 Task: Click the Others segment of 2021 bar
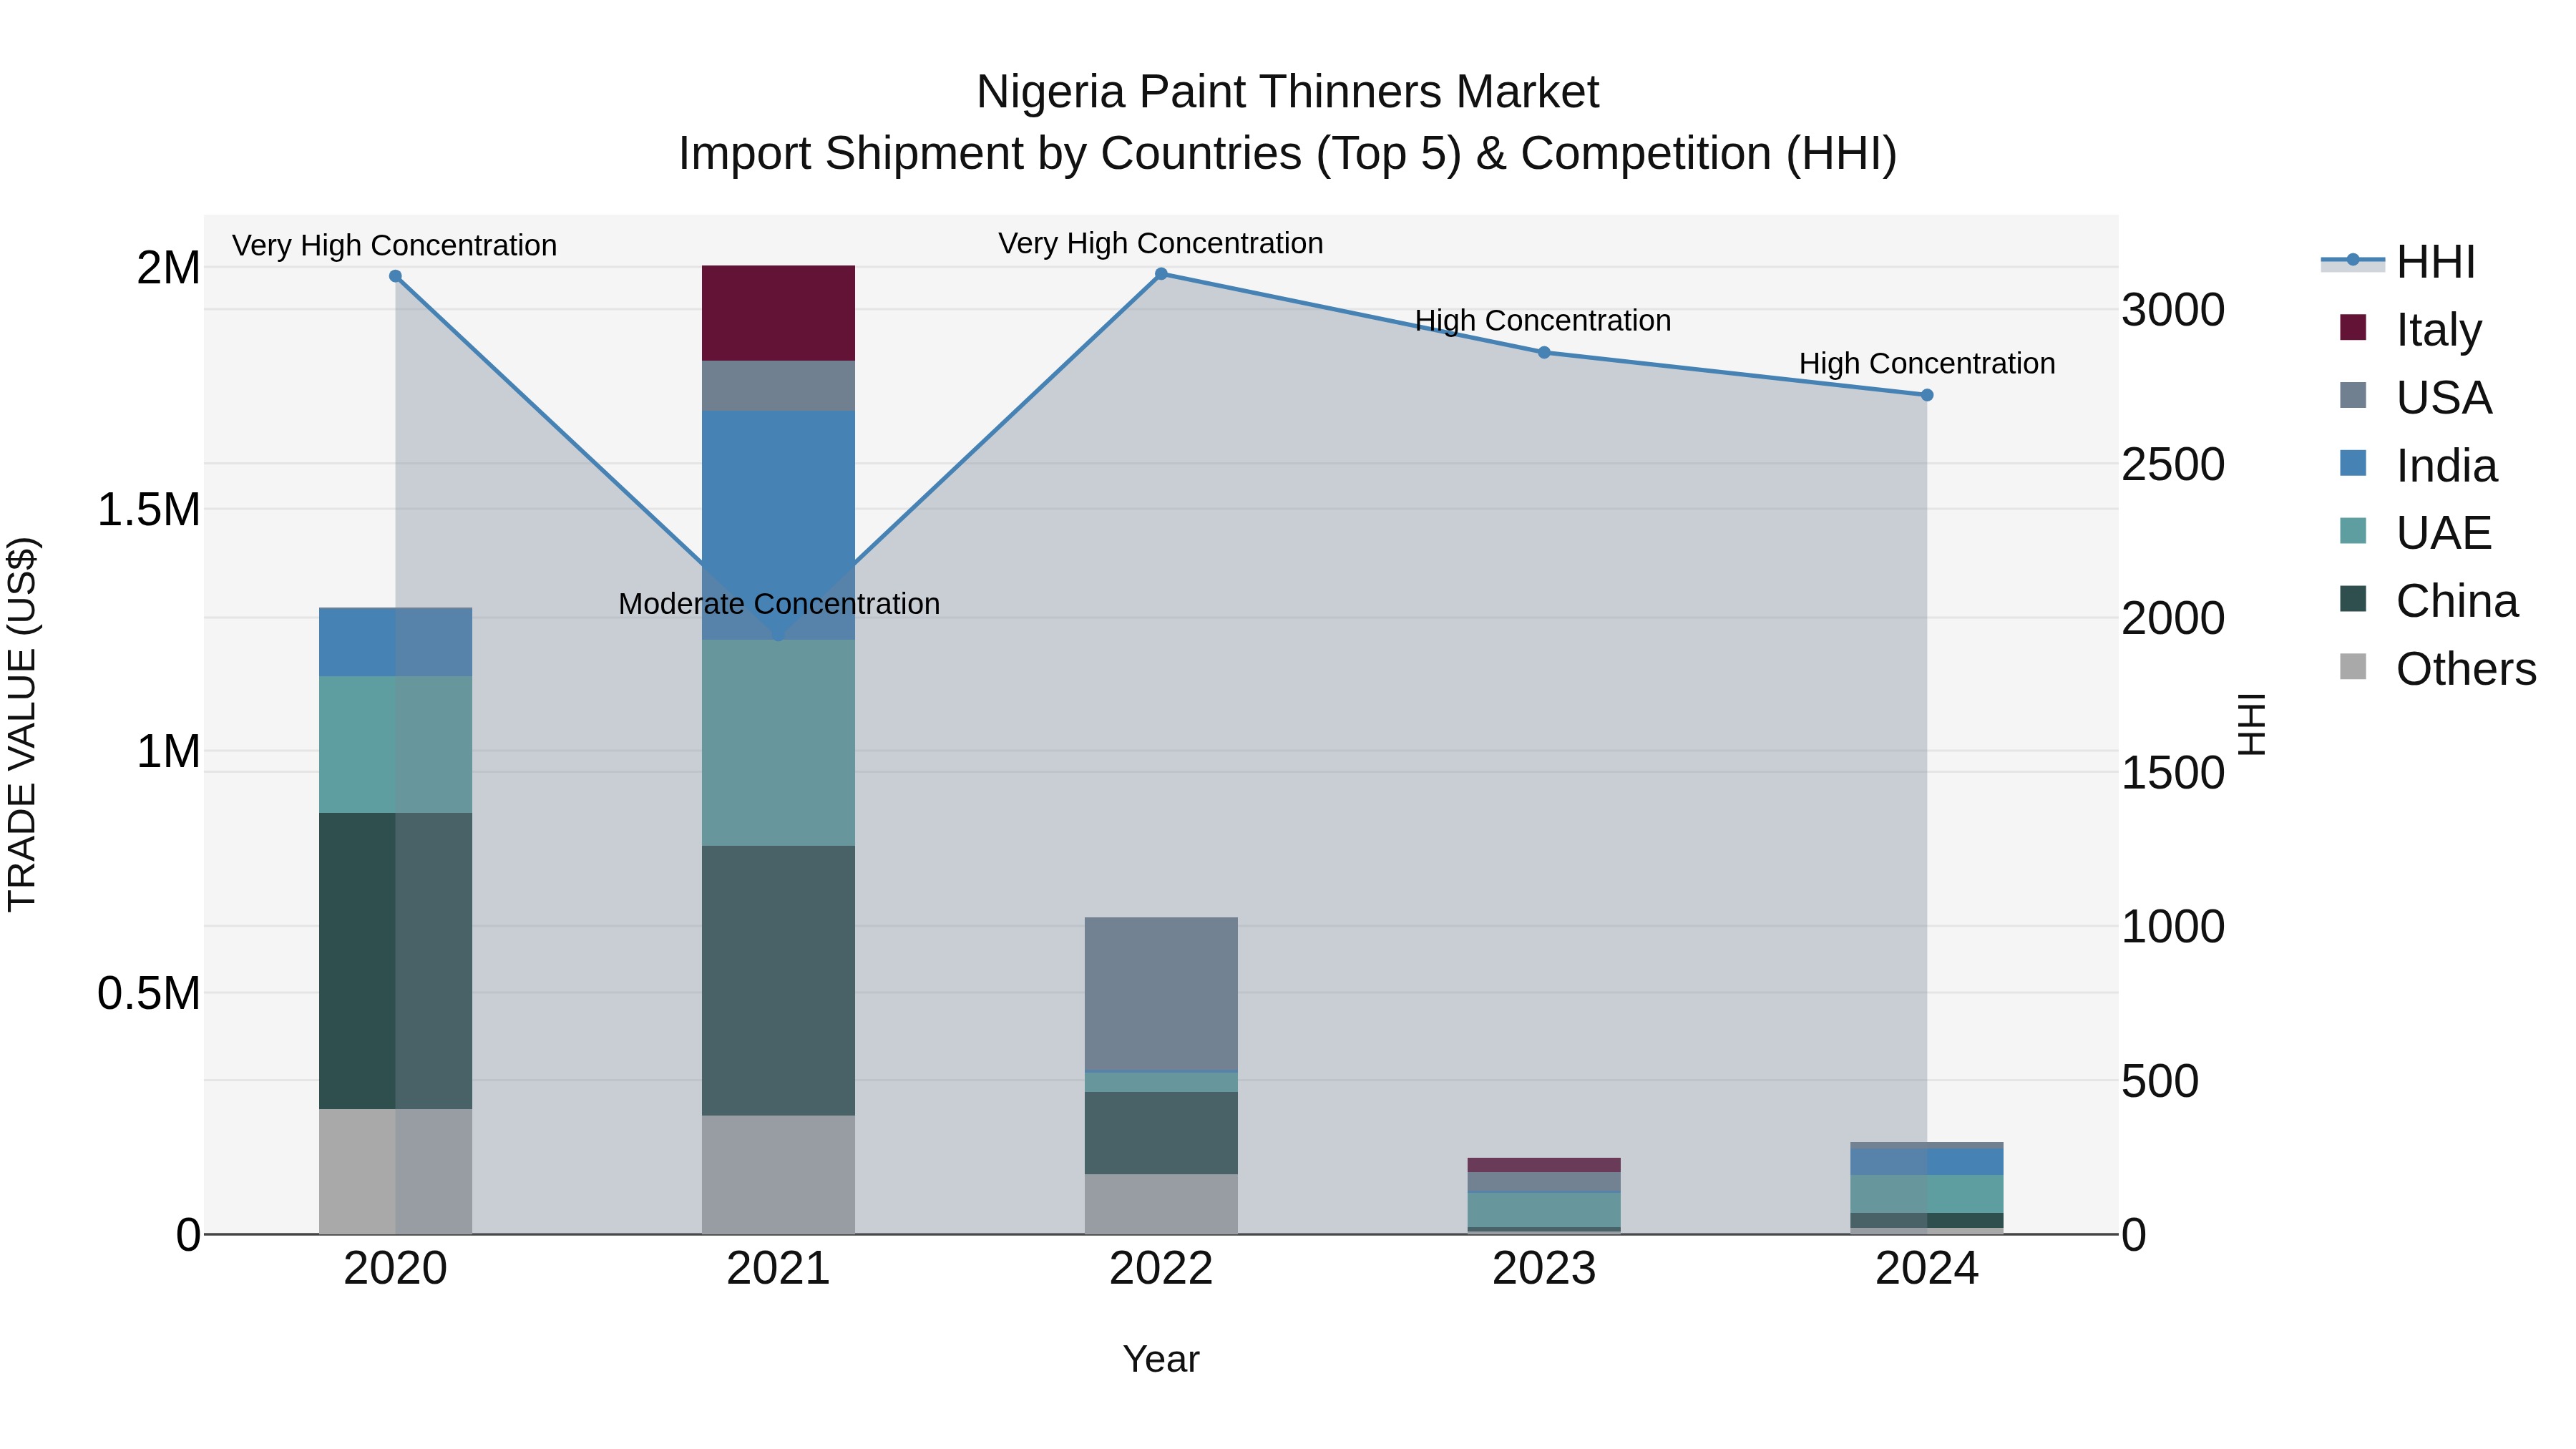[778, 1175]
